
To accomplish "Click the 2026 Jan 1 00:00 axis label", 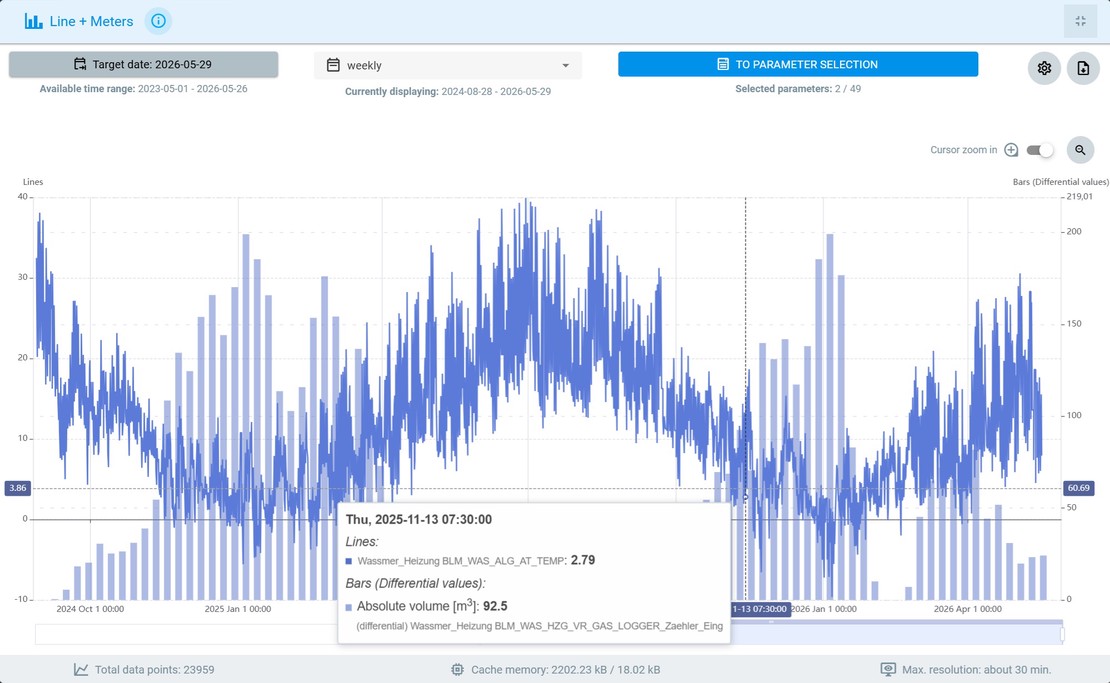I will click(824, 609).
